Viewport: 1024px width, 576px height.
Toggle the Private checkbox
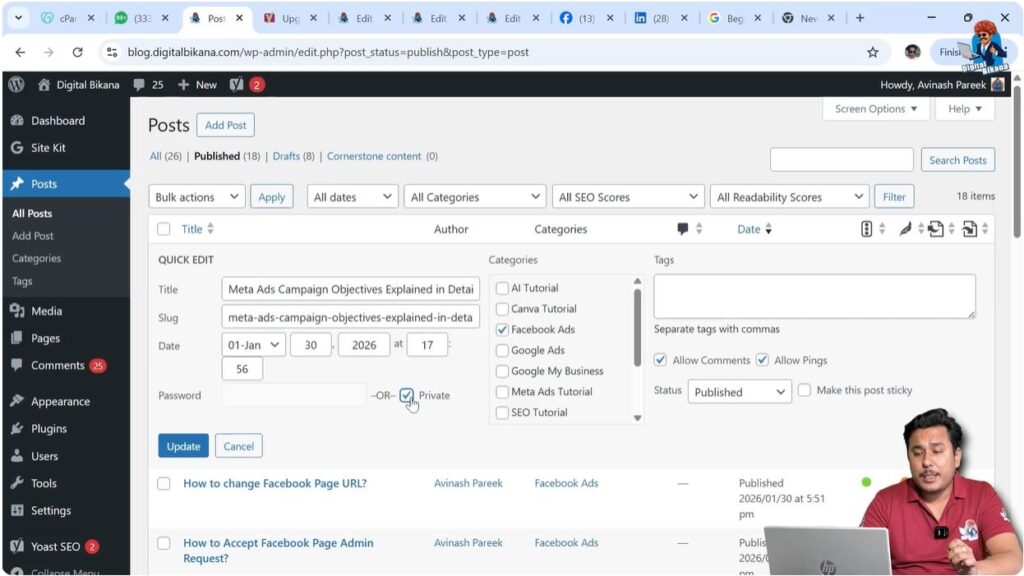coord(406,395)
